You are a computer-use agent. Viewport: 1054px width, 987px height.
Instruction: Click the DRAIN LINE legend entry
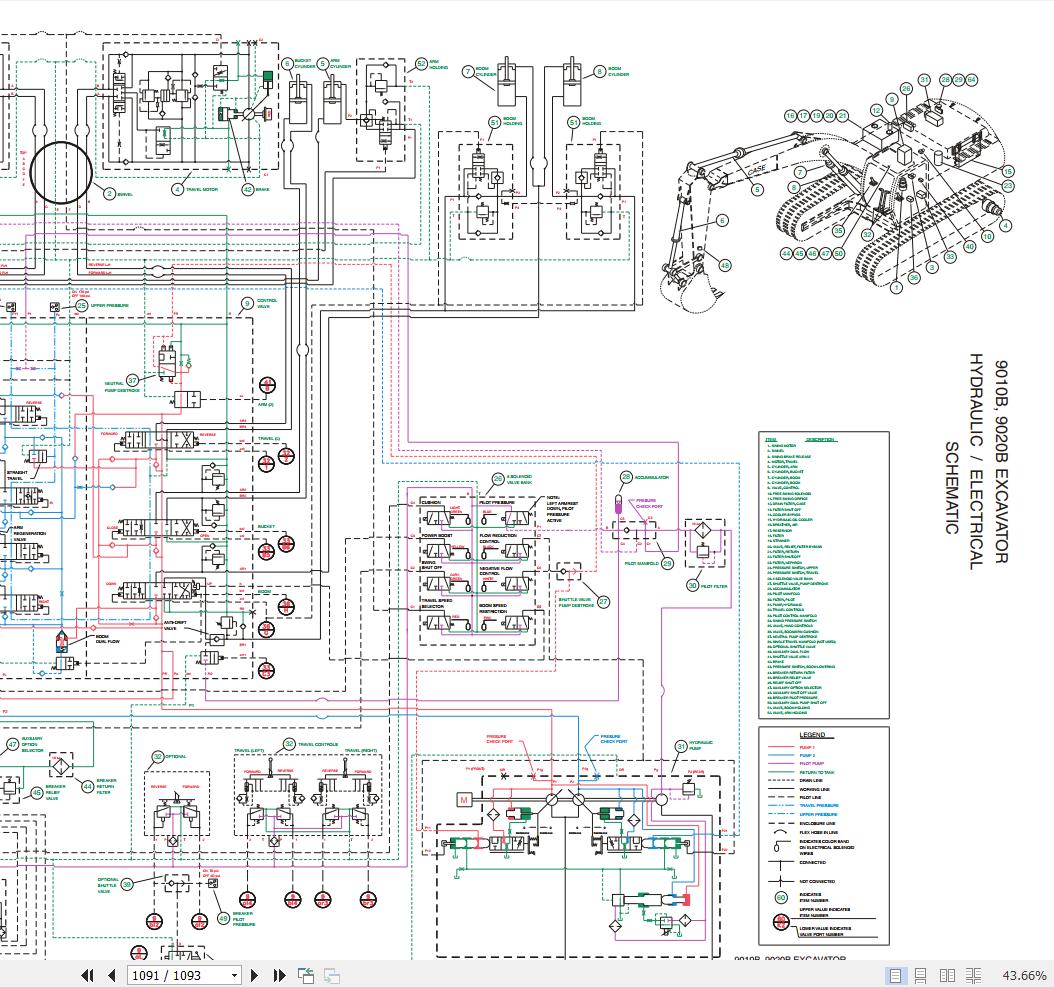click(x=811, y=781)
